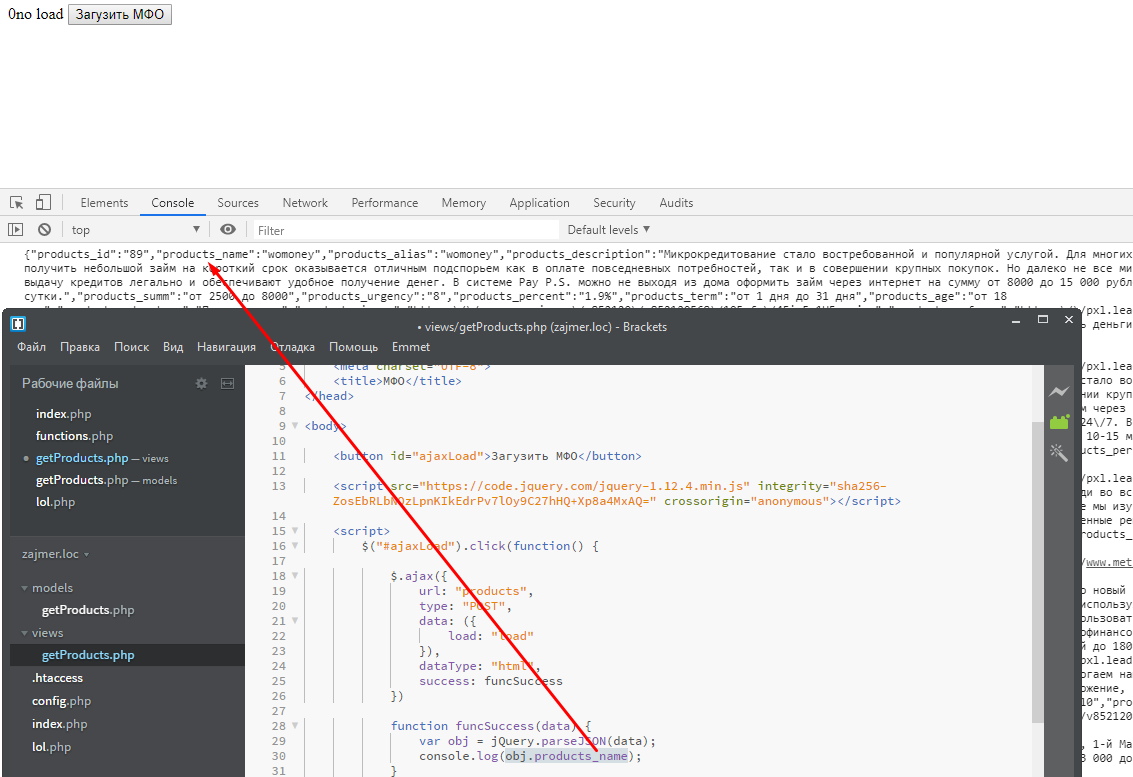Open index.php in the project tree

tap(59, 724)
